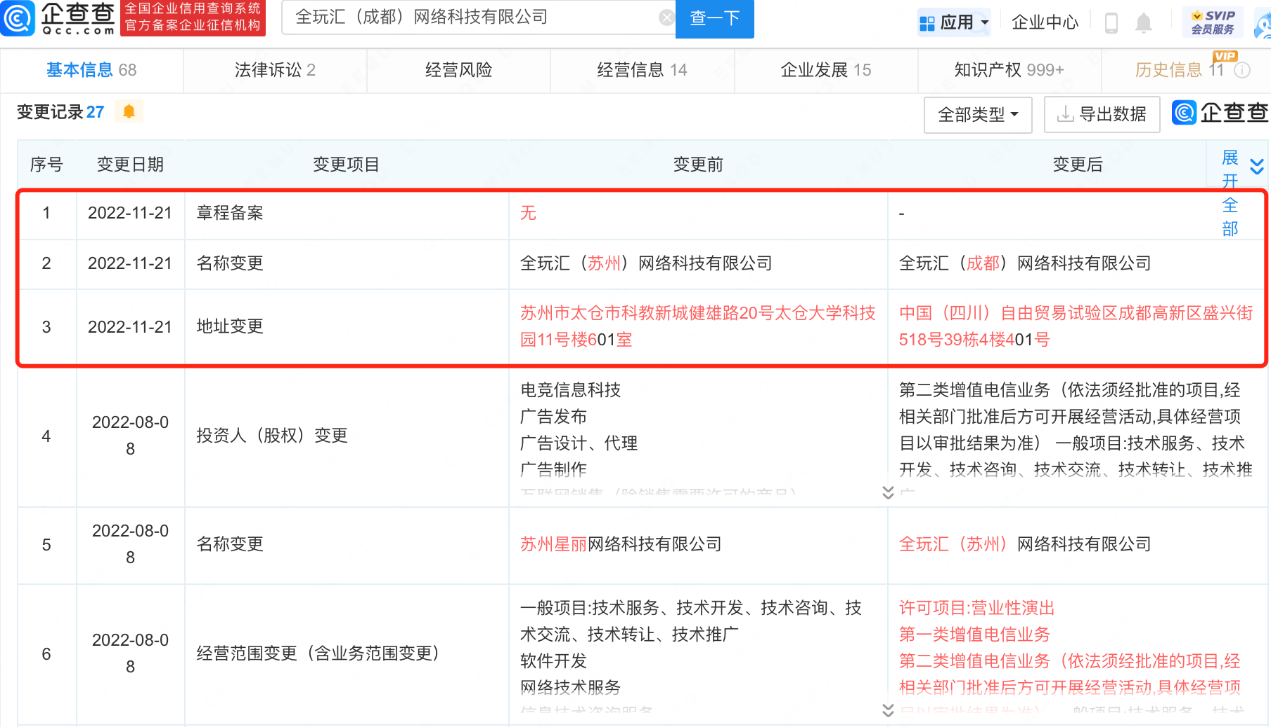Open the mobile app phone icon
Image resolution: width=1271 pixels, height=727 pixels.
[1111, 22]
